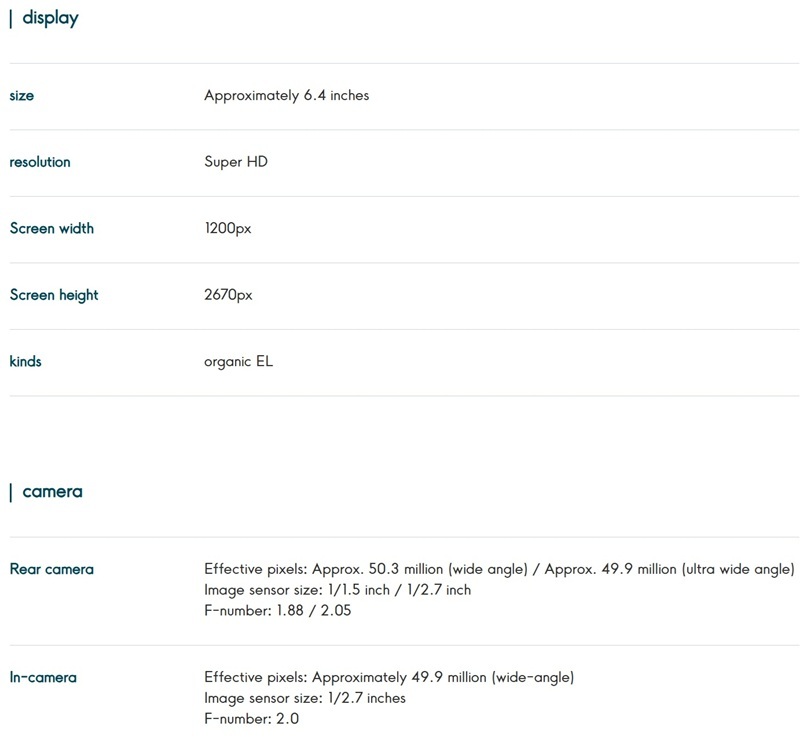Click the F-number 2.0 line

point(251,718)
